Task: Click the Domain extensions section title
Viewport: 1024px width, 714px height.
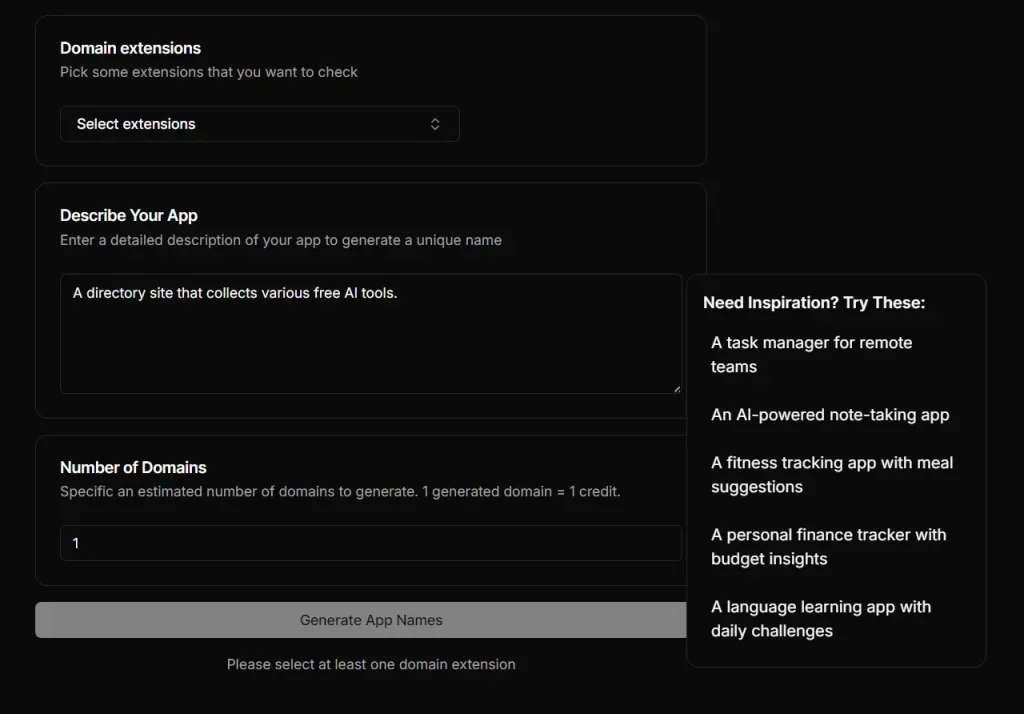Action: pyautogui.click(x=130, y=48)
